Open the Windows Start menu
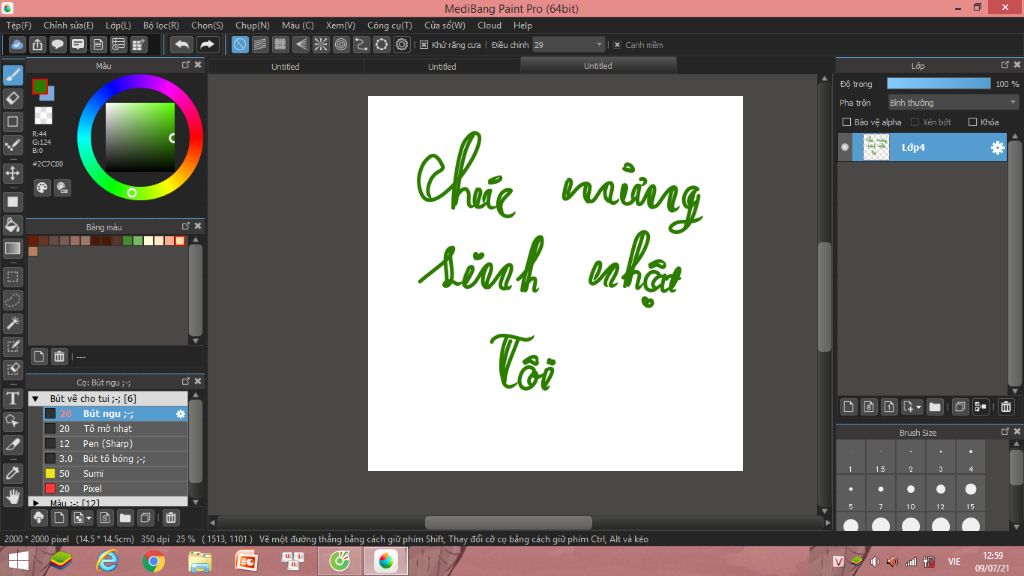Image resolution: width=1024 pixels, height=576 pixels. click(x=18, y=561)
